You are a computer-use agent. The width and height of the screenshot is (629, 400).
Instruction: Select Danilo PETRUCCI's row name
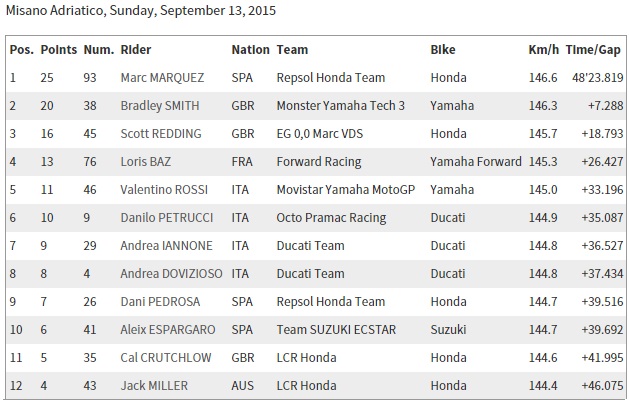point(161,217)
